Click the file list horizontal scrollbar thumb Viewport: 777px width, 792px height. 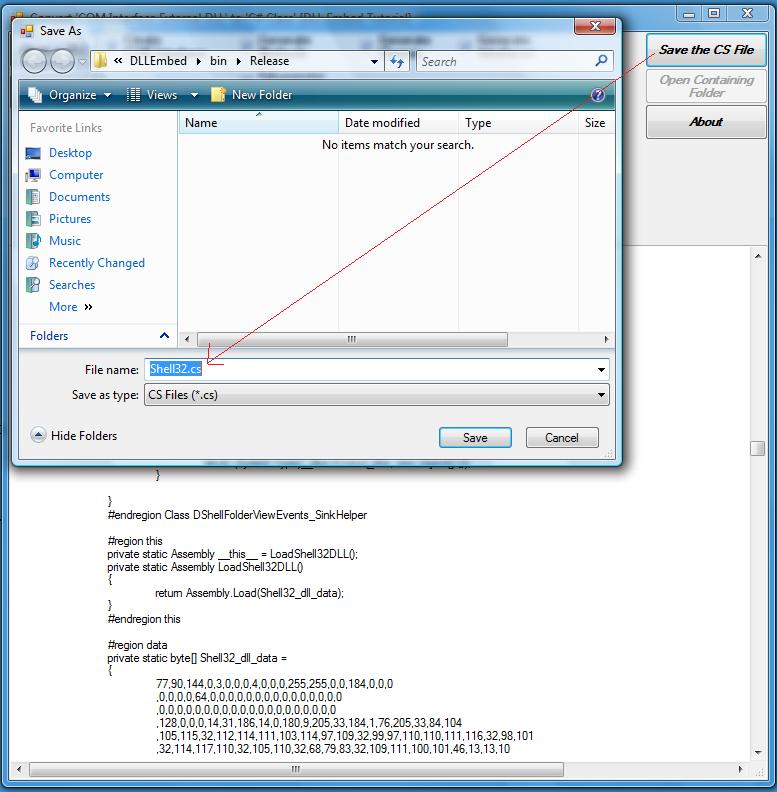[x=352, y=339]
